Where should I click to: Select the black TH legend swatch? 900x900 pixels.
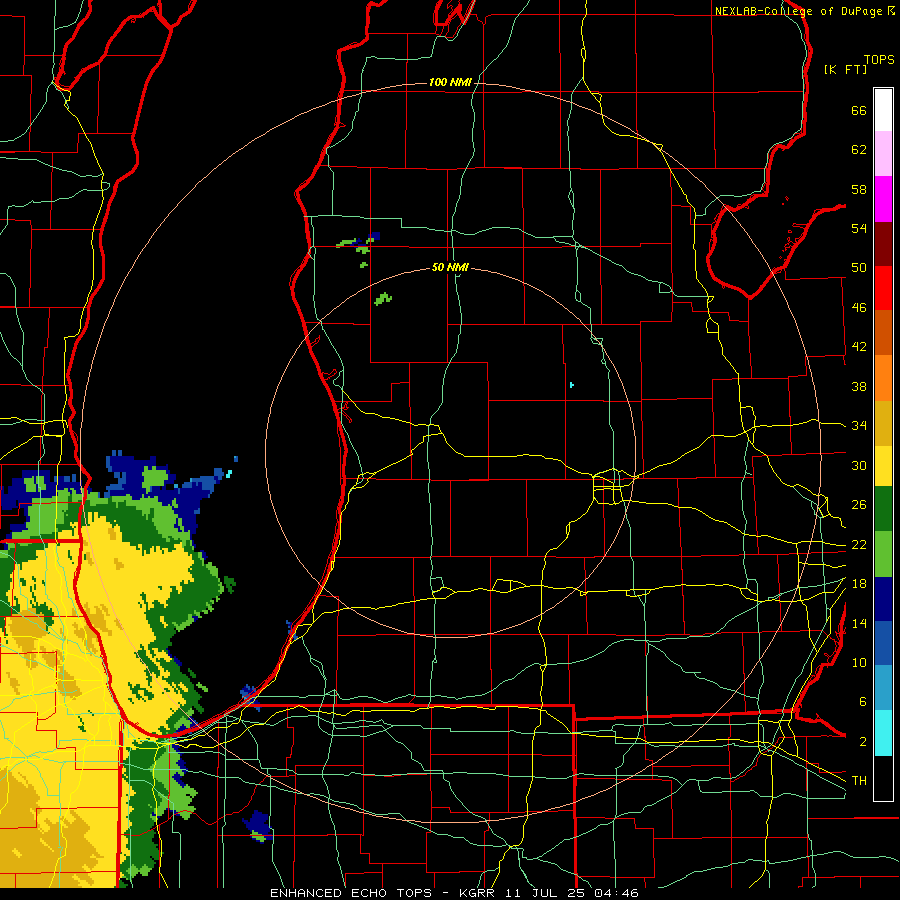tap(883, 778)
